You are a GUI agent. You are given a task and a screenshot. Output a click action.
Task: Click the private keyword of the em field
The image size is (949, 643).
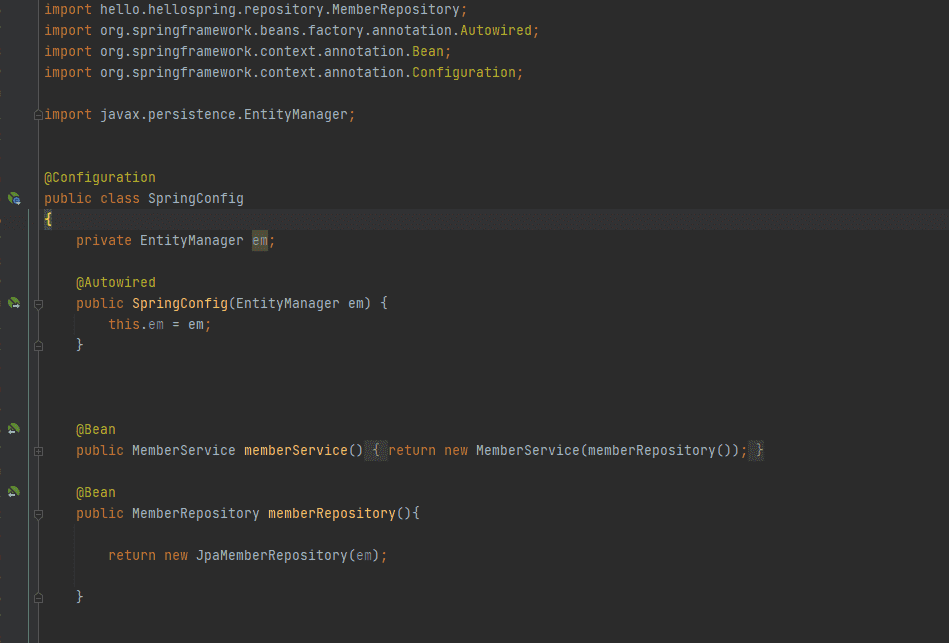(x=103, y=240)
